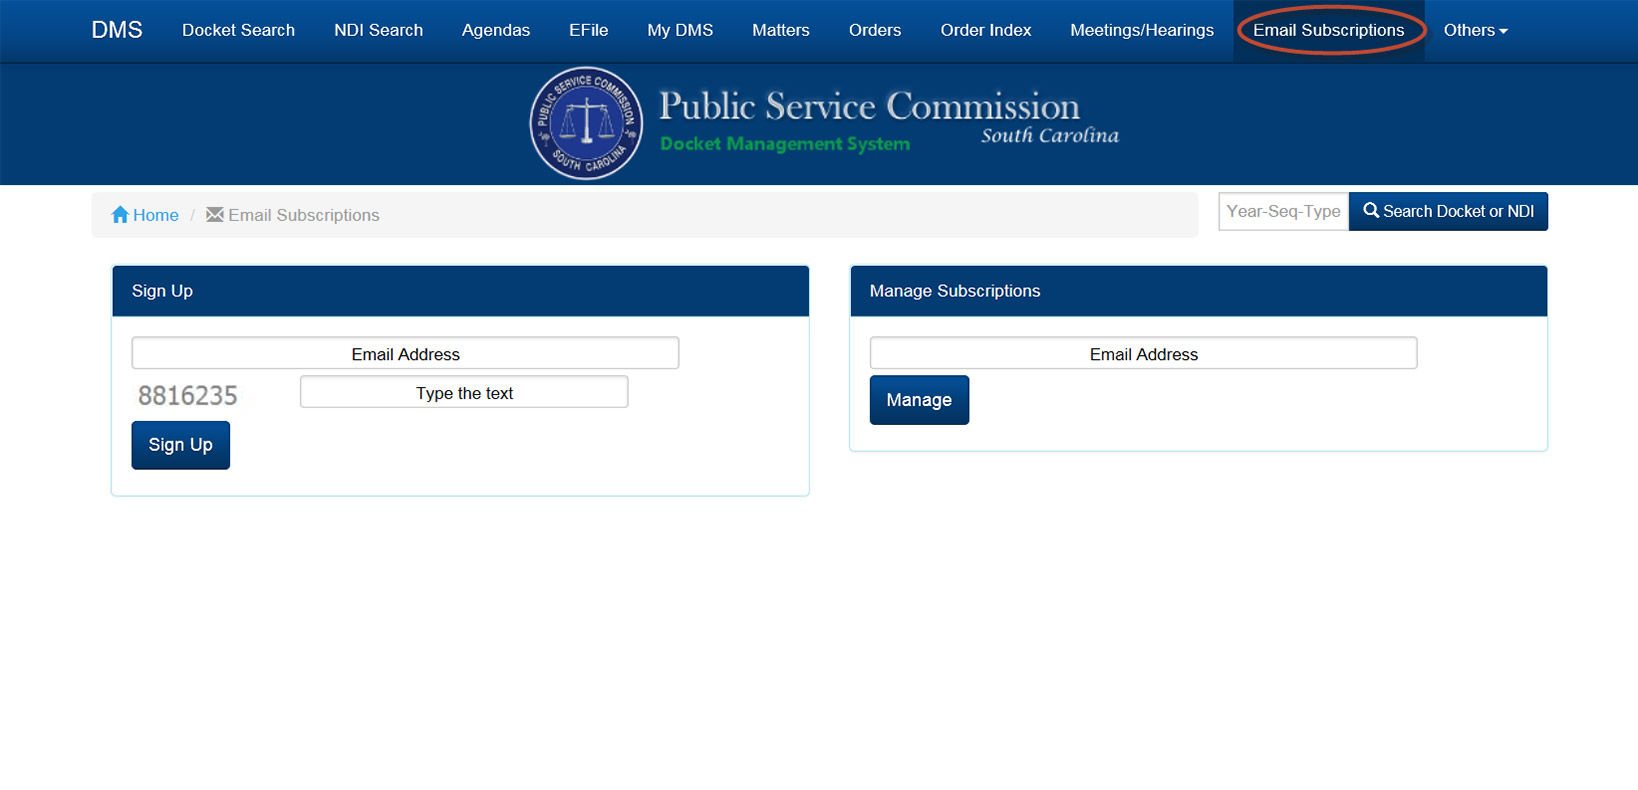Focus the Sign Up Email Address field
This screenshot has width=1638, height=790.
click(405, 353)
